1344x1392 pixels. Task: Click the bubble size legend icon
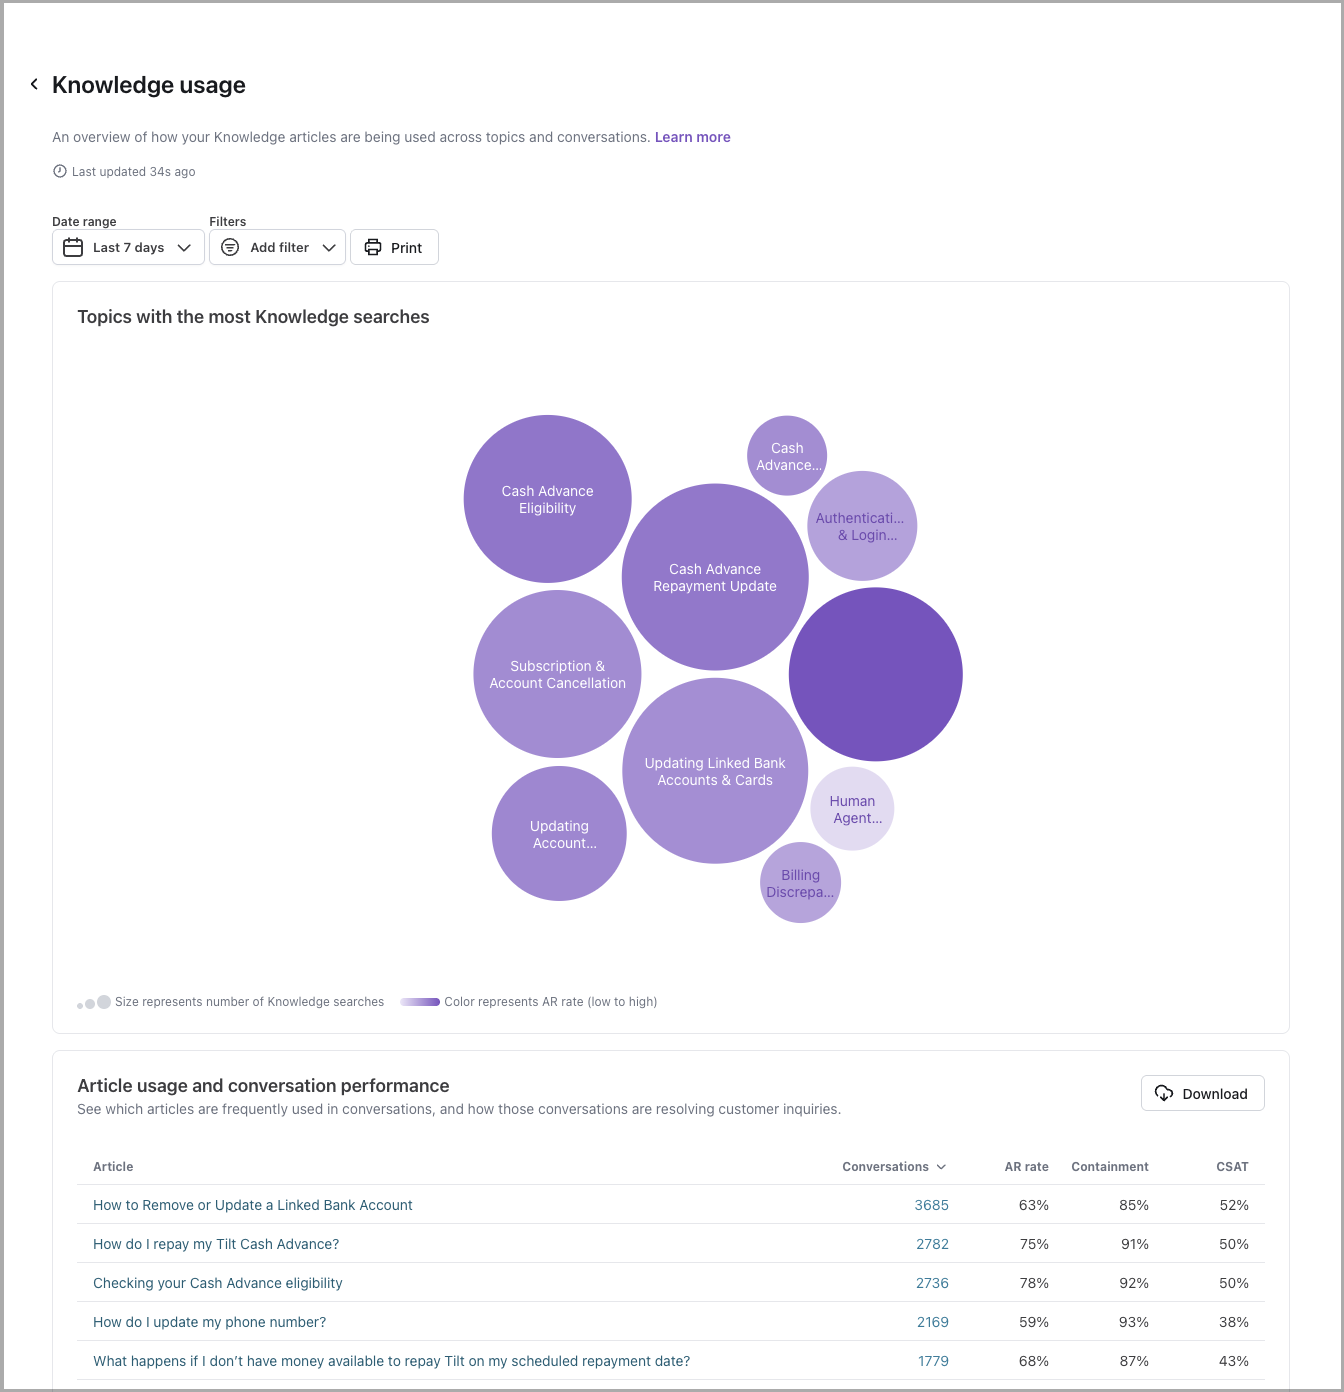[94, 1002]
